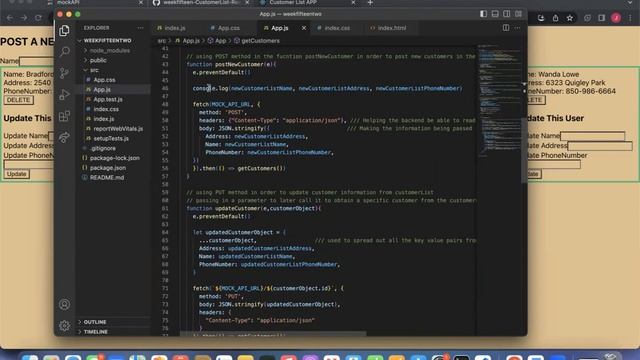Image resolution: width=640 pixels, height=360 pixels.
Task: Open setupTests.js in the file tree
Action: [111, 138]
